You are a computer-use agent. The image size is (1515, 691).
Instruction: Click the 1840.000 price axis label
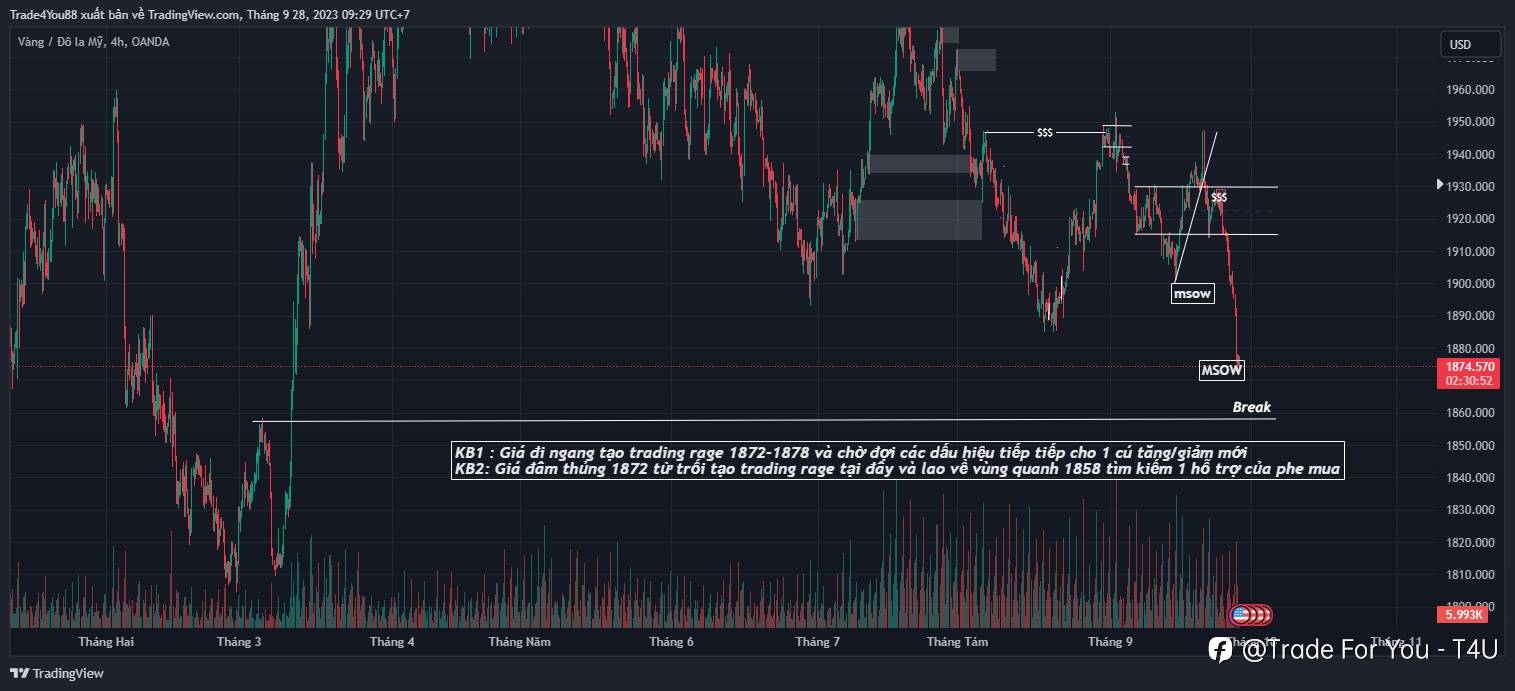point(1469,477)
